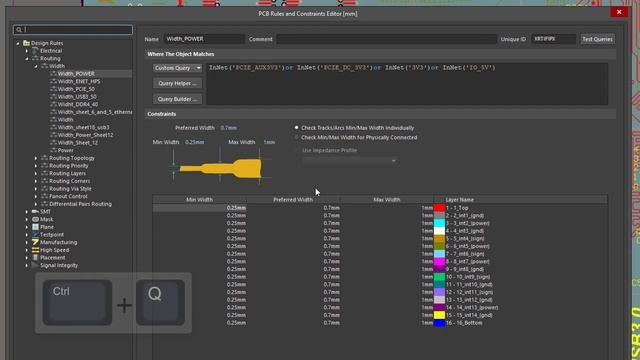
Task: Collapse the Design Rules tree node
Action: pos(18,43)
